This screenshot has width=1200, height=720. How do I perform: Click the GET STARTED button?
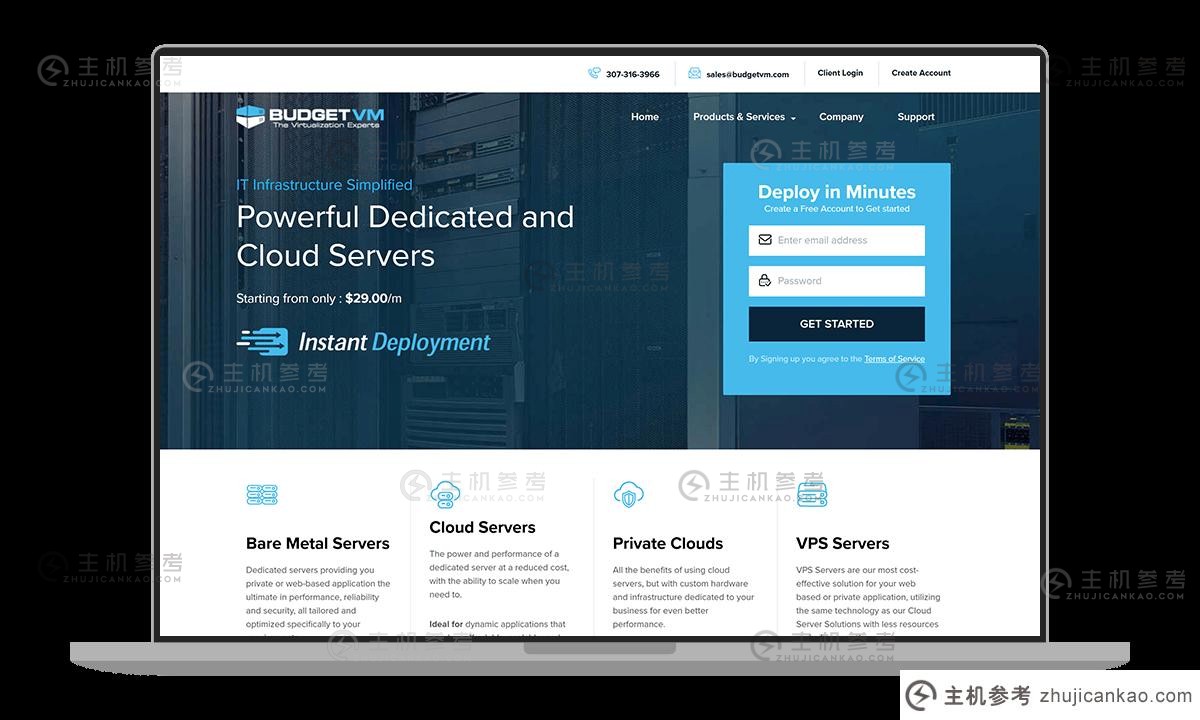(837, 324)
